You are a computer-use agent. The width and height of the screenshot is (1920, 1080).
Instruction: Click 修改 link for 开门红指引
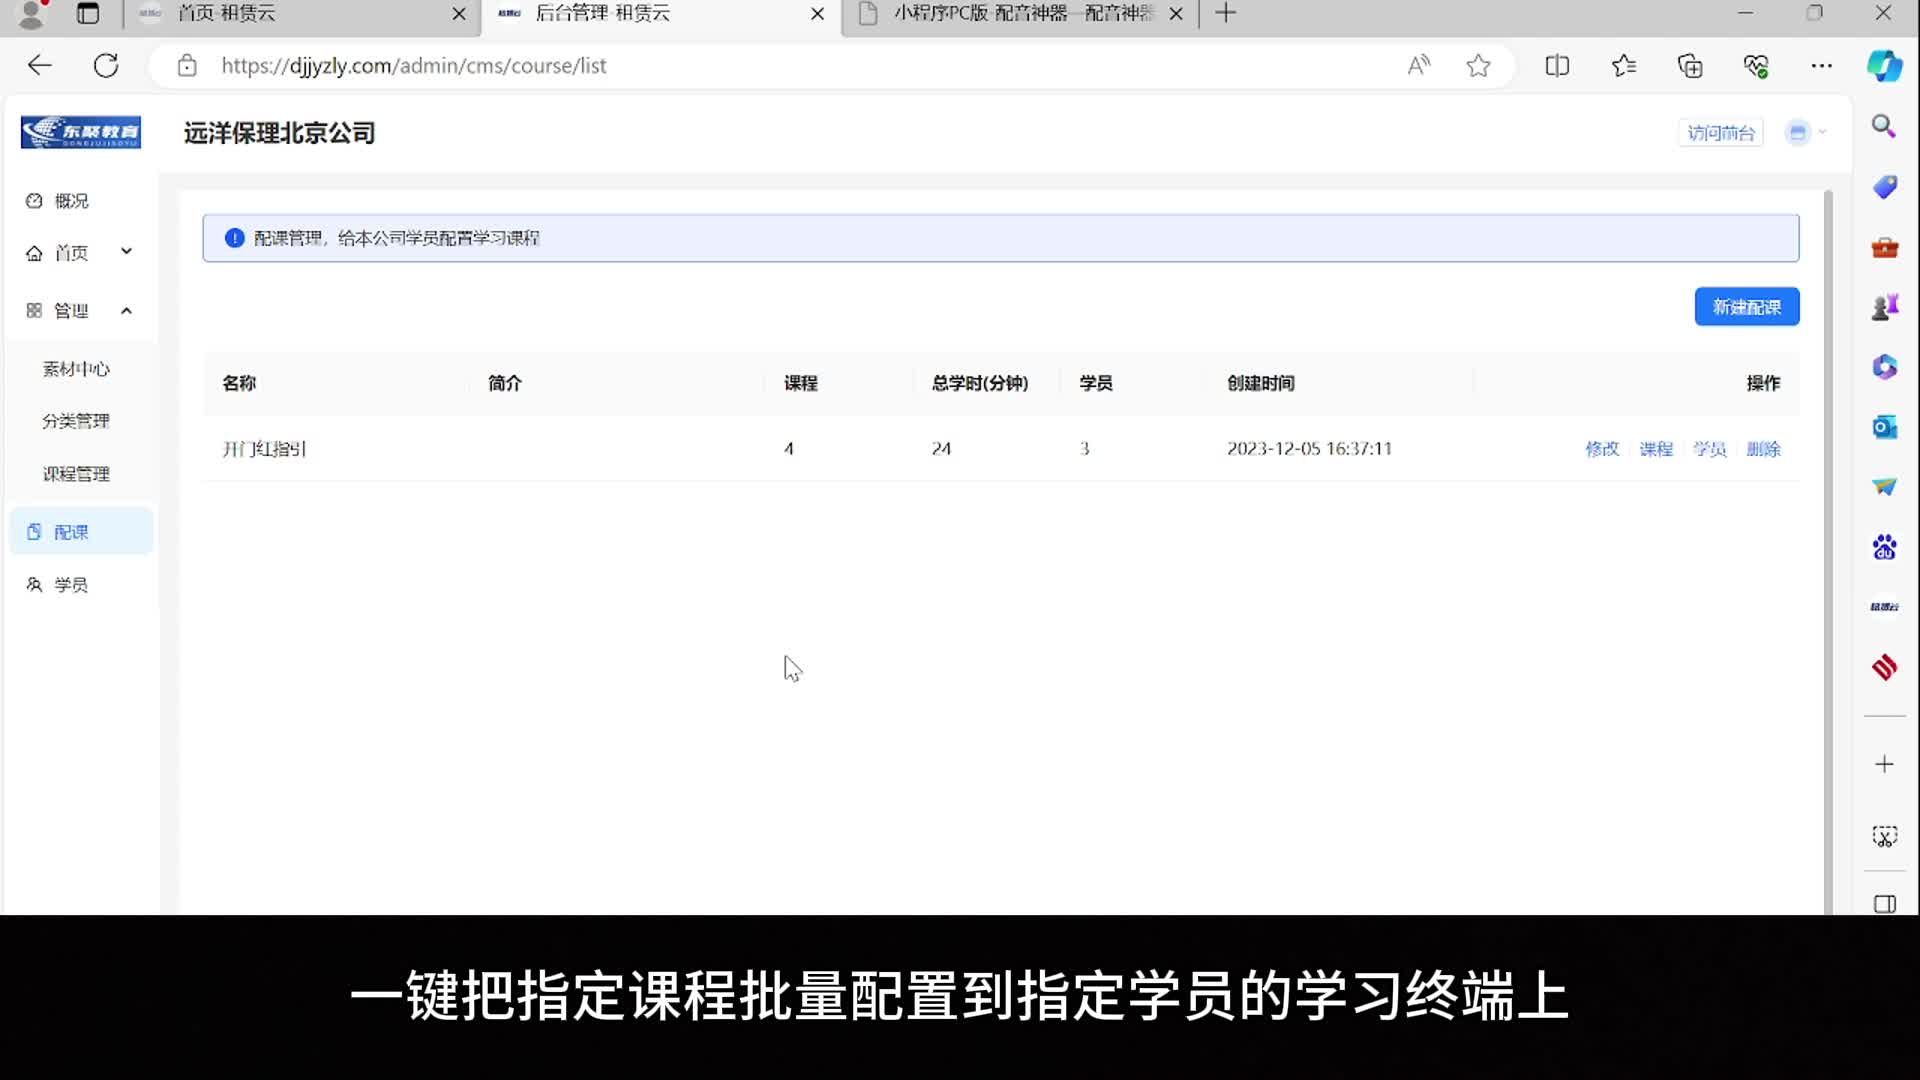click(1601, 449)
